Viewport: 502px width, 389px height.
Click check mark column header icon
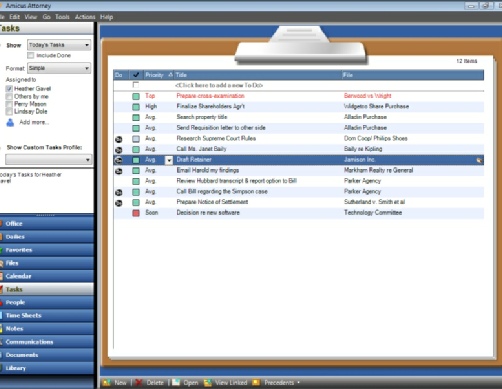(136, 75)
